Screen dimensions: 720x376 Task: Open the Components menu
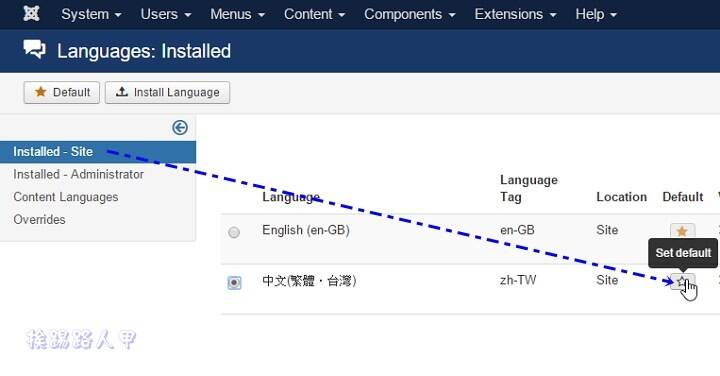(x=410, y=14)
